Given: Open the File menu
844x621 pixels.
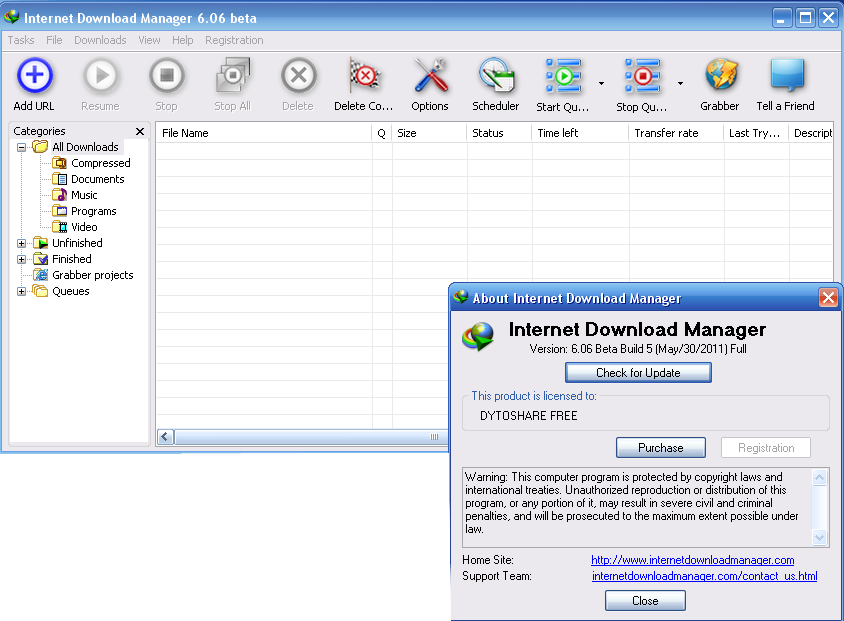Looking at the screenshot, I should [54, 40].
